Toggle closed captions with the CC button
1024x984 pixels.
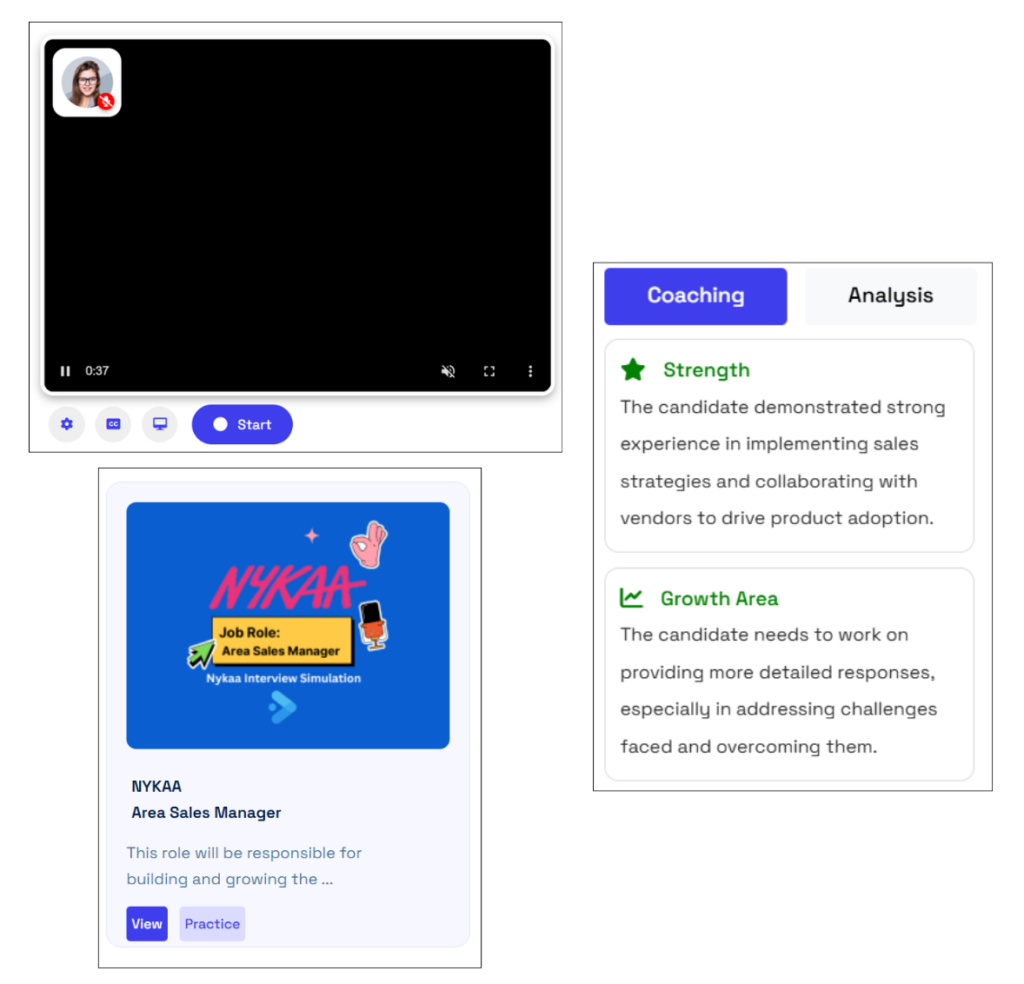tap(113, 424)
